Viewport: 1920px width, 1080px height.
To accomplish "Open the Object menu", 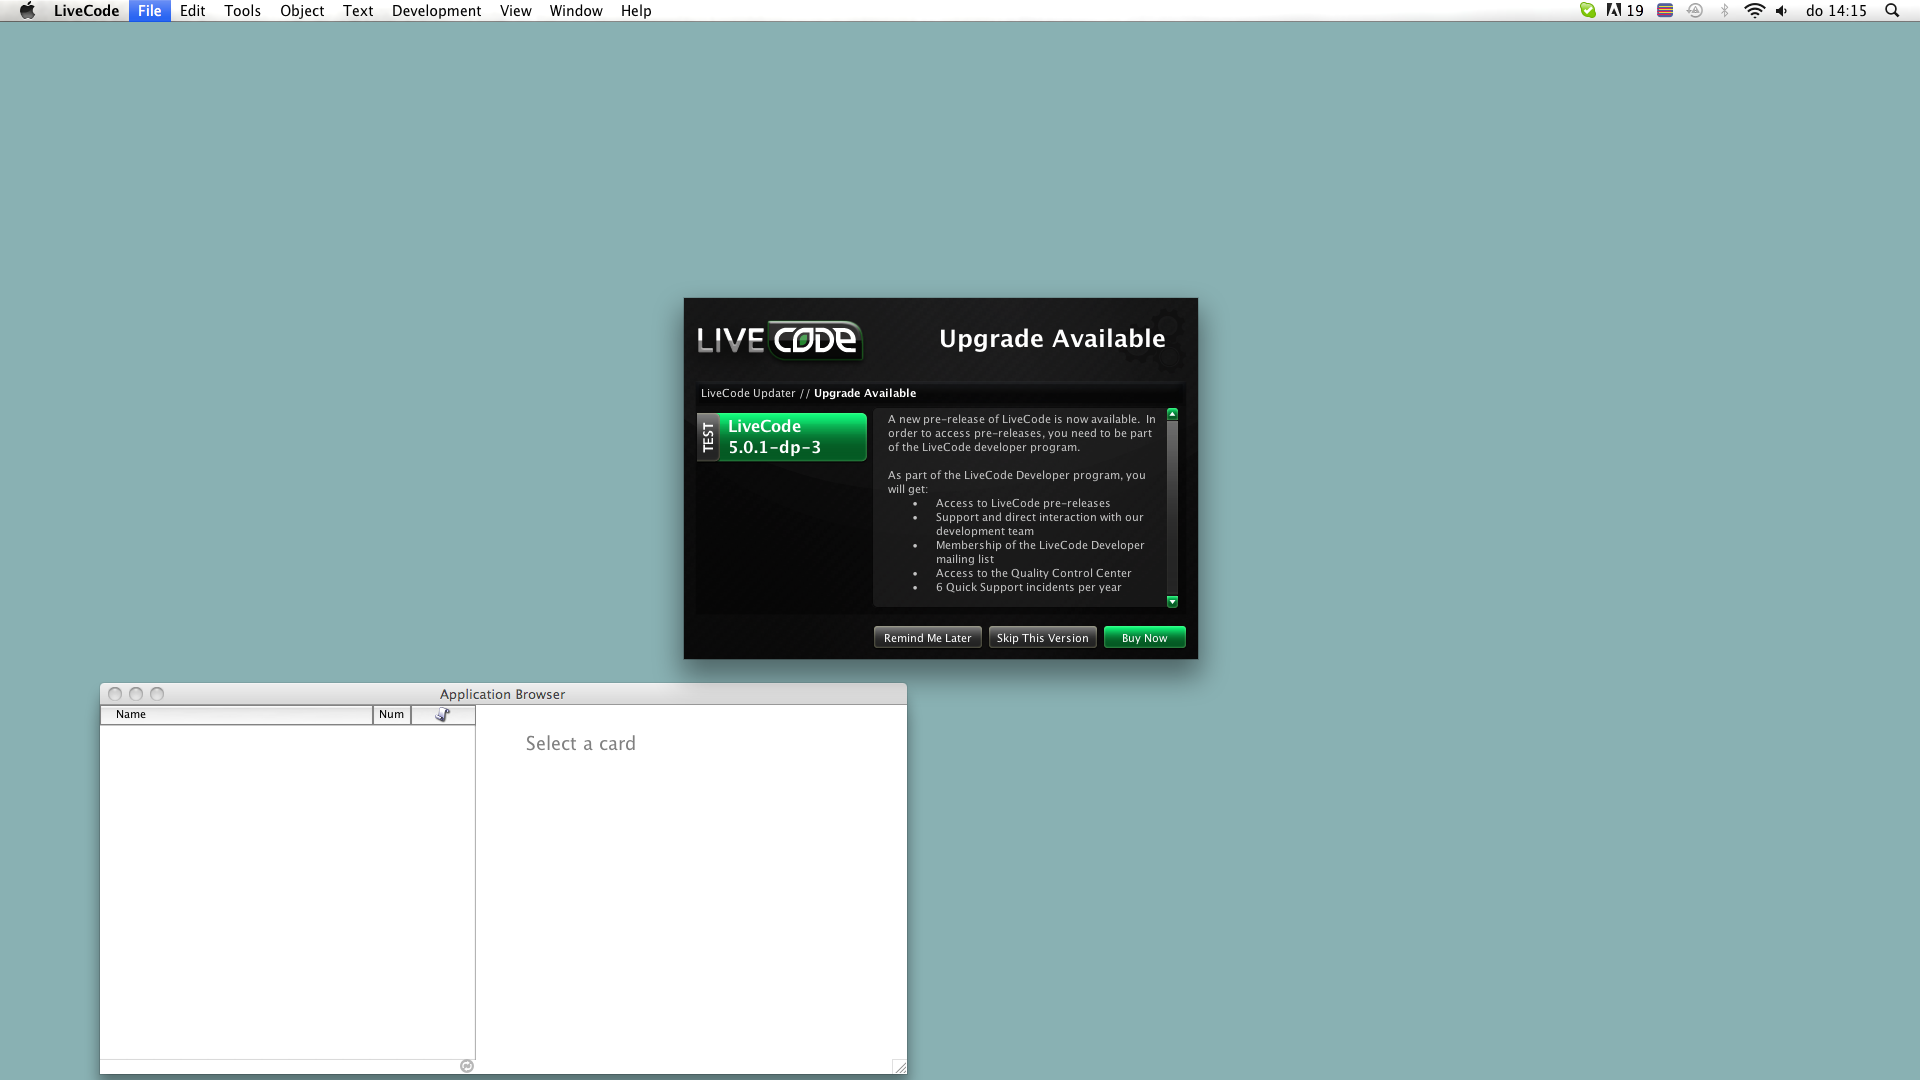I will (x=302, y=11).
